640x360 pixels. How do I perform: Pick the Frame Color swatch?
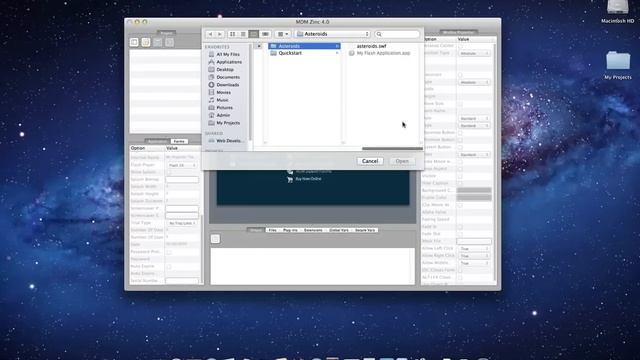pos(474,198)
